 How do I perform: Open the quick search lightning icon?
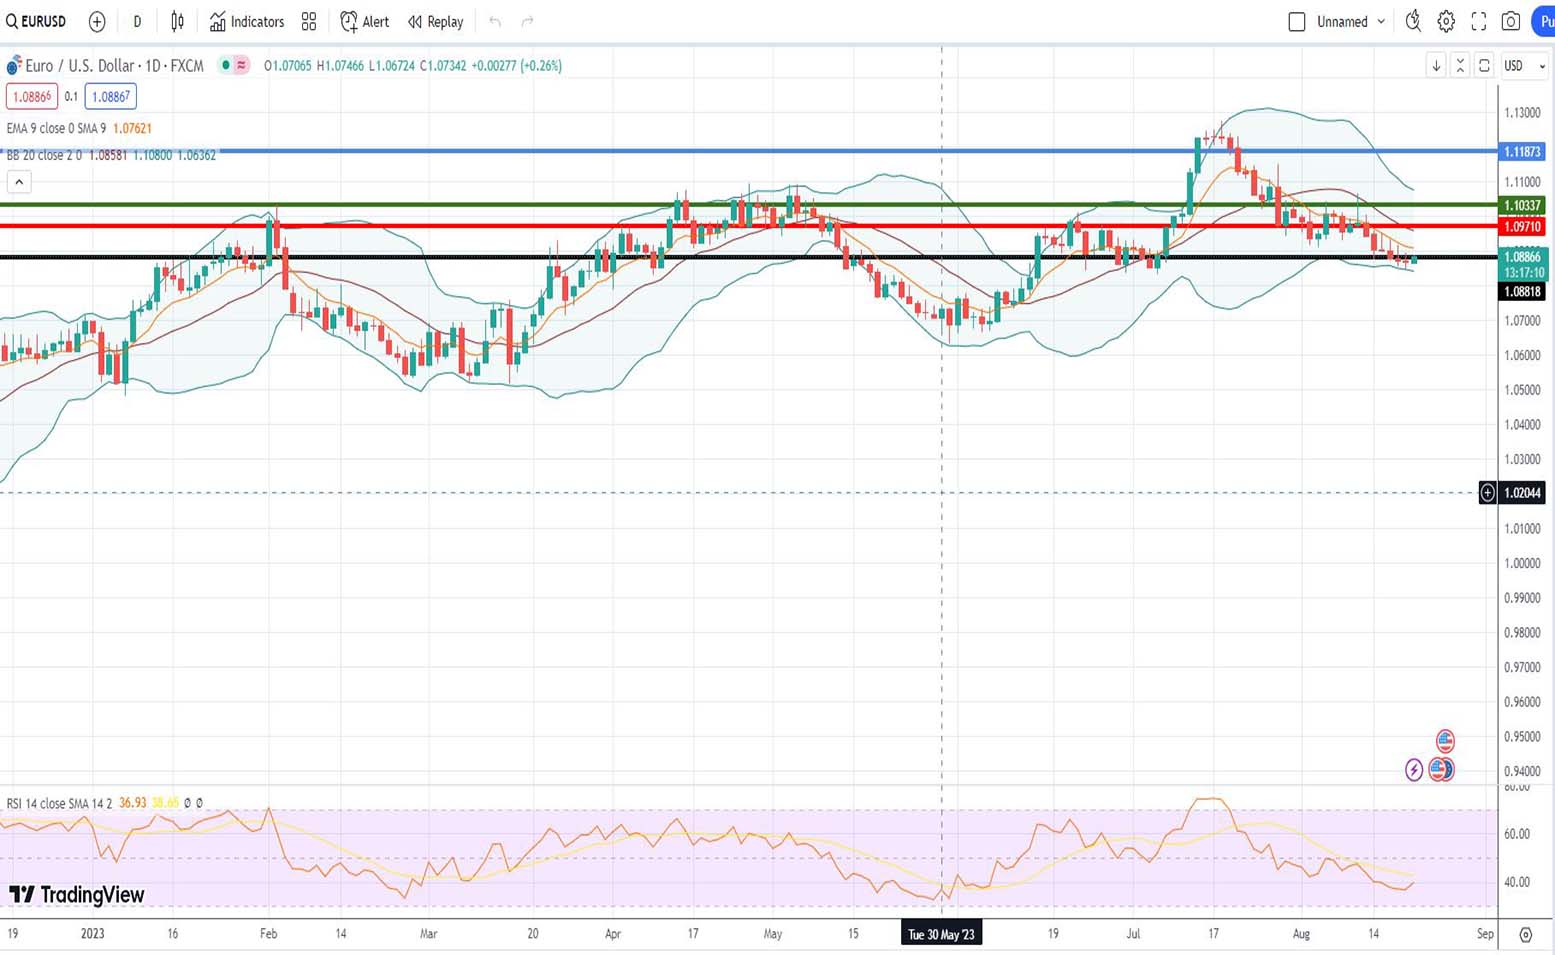1413,21
